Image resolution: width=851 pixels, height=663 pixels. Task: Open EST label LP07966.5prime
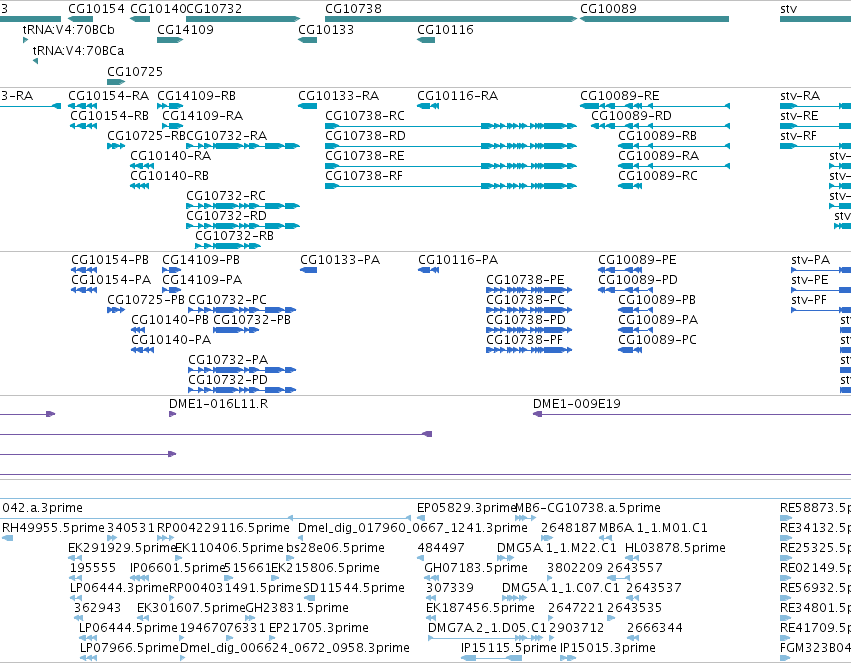(129, 648)
